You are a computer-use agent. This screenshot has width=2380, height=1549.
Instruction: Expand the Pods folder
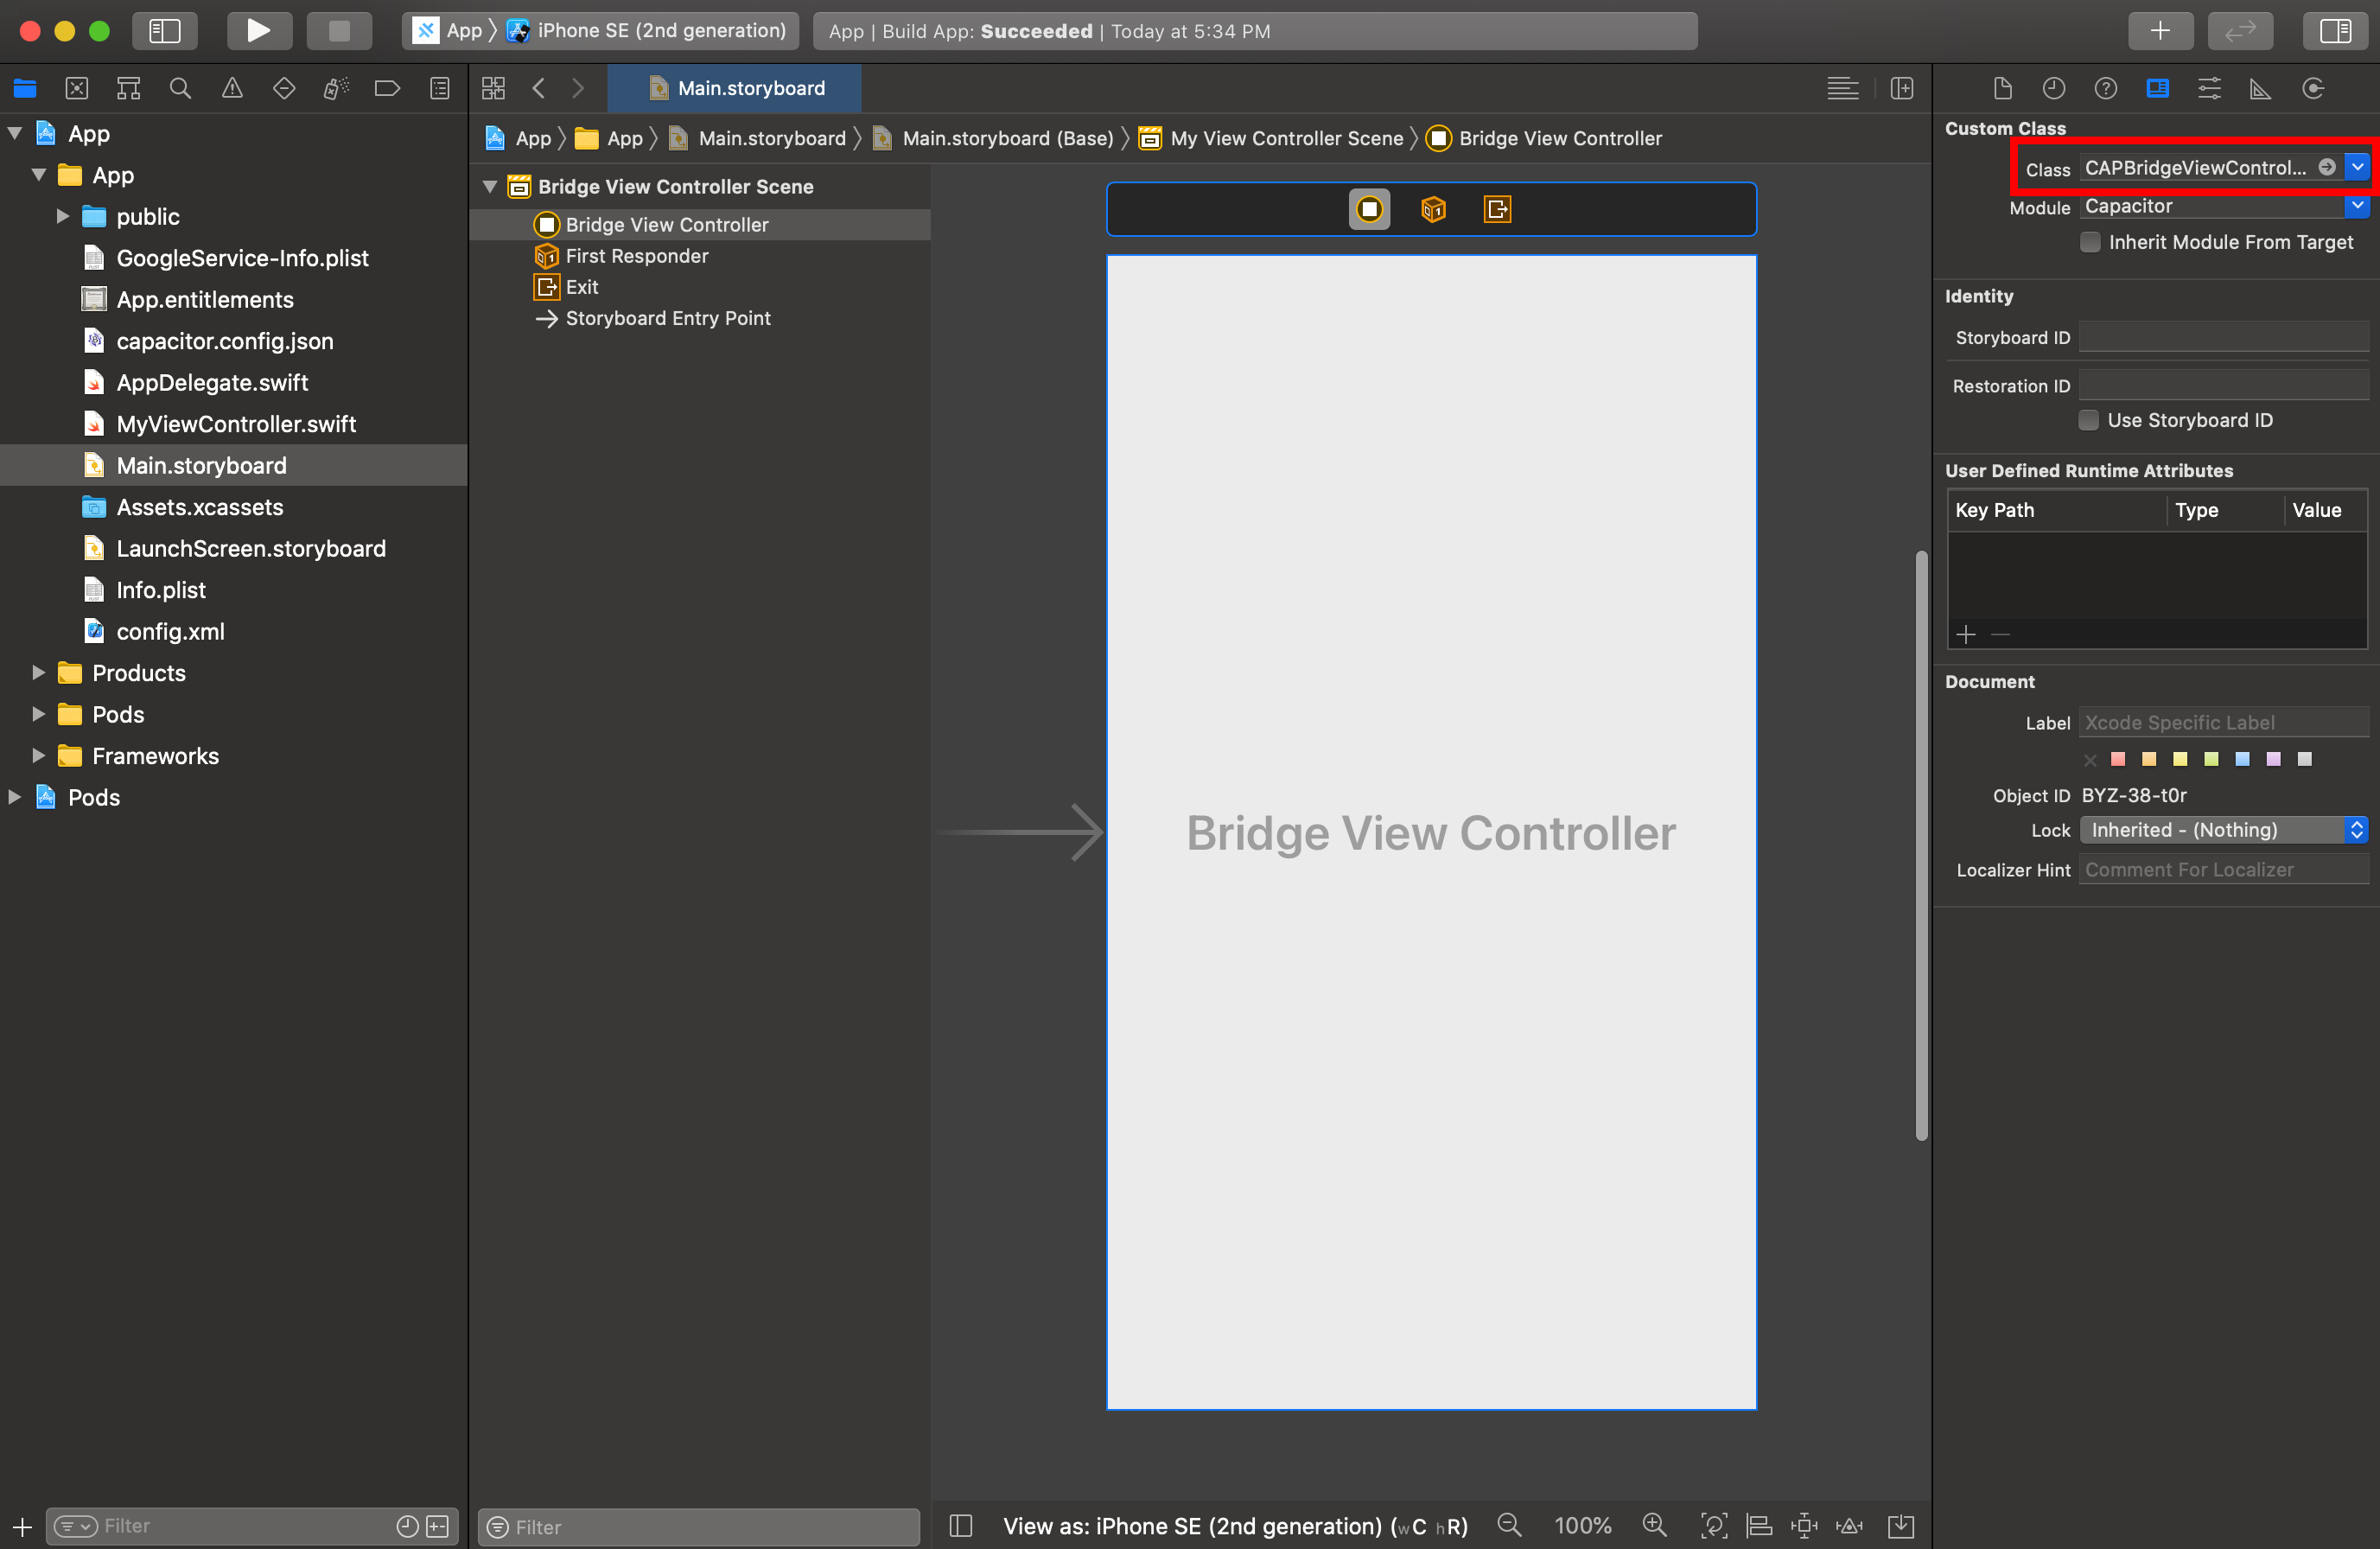[38, 714]
